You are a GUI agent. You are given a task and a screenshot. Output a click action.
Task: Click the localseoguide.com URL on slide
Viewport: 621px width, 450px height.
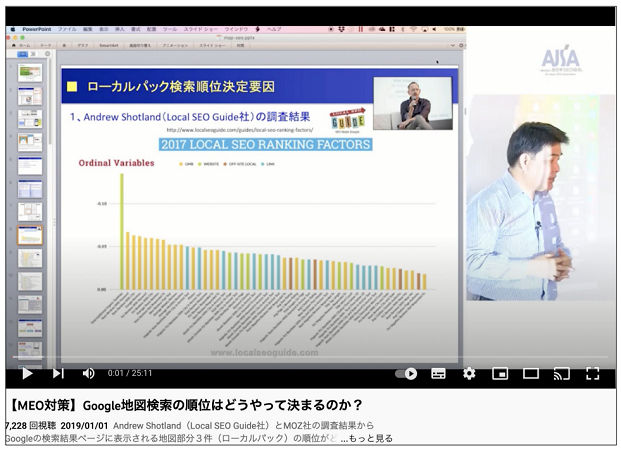pyautogui.click(x=240, y=130)
